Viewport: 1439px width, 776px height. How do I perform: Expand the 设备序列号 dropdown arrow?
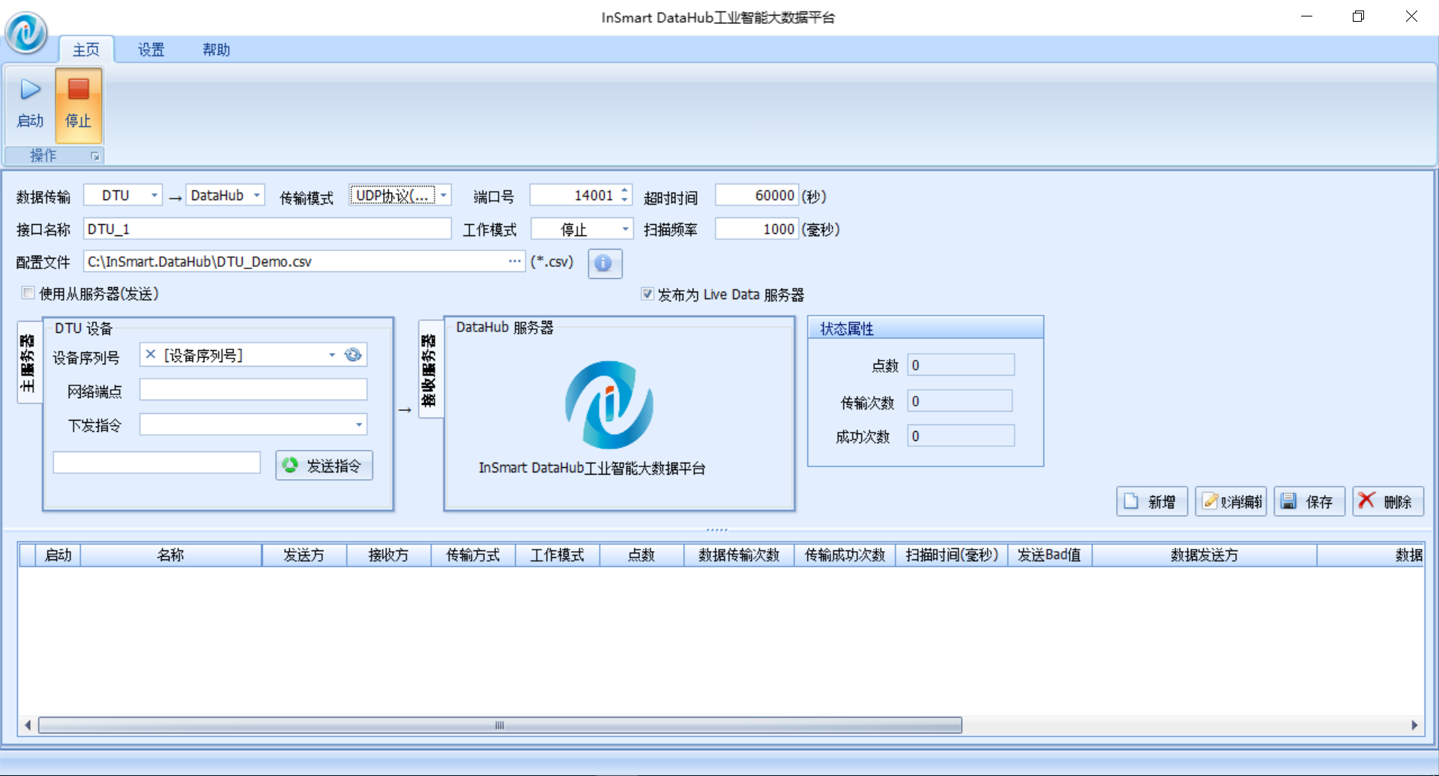332,355
